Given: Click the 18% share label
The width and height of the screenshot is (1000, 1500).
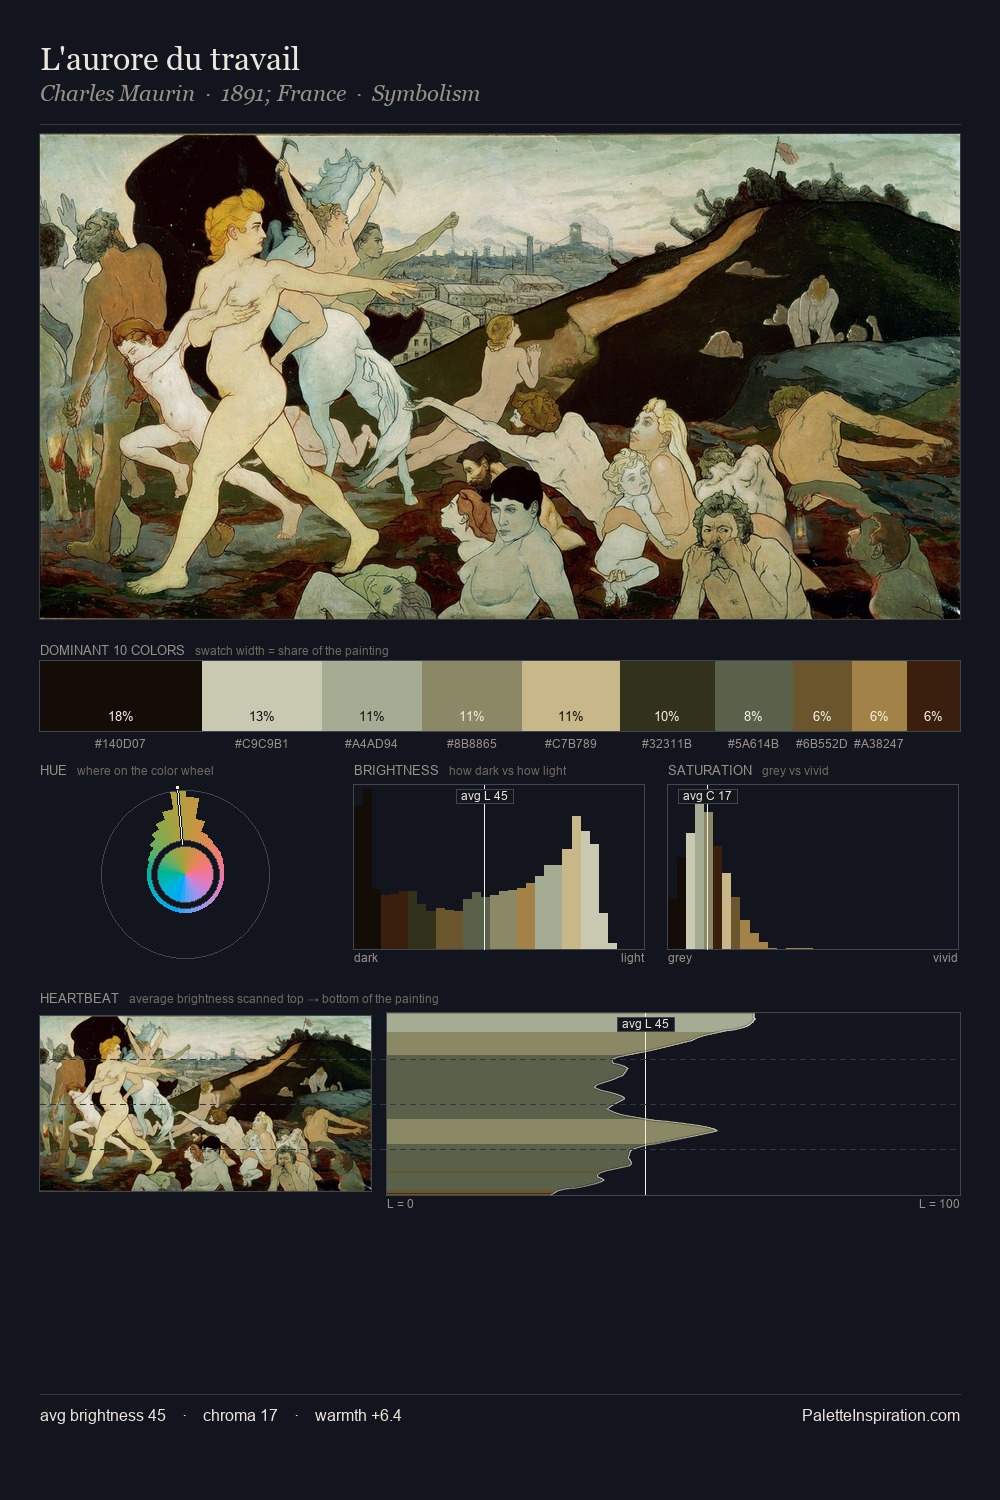Looking at the screenshot, I should click(121, 716).
